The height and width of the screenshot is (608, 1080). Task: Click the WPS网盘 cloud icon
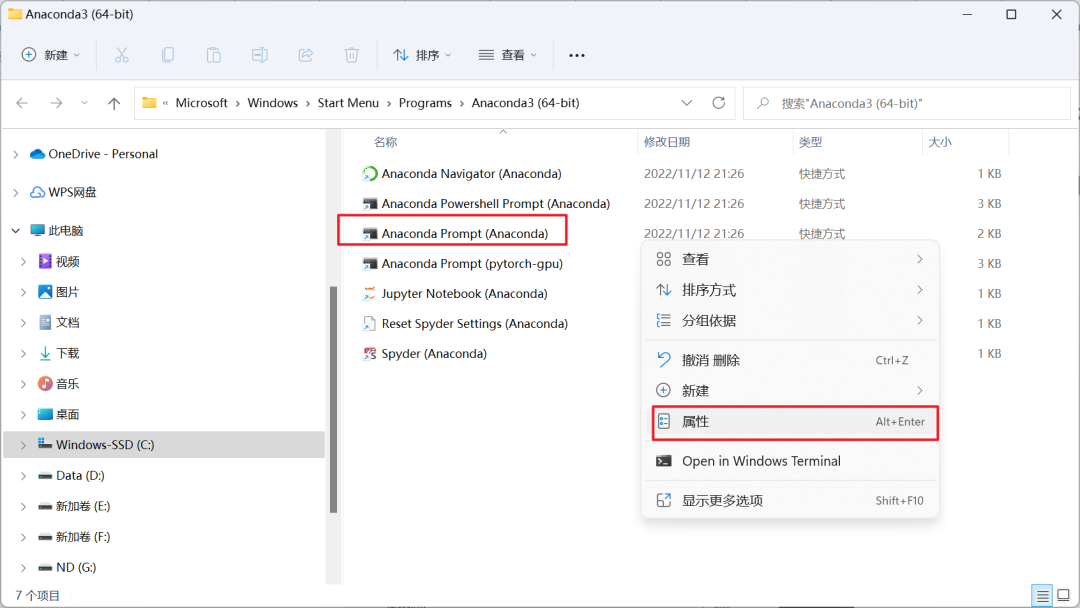(37, 192)
